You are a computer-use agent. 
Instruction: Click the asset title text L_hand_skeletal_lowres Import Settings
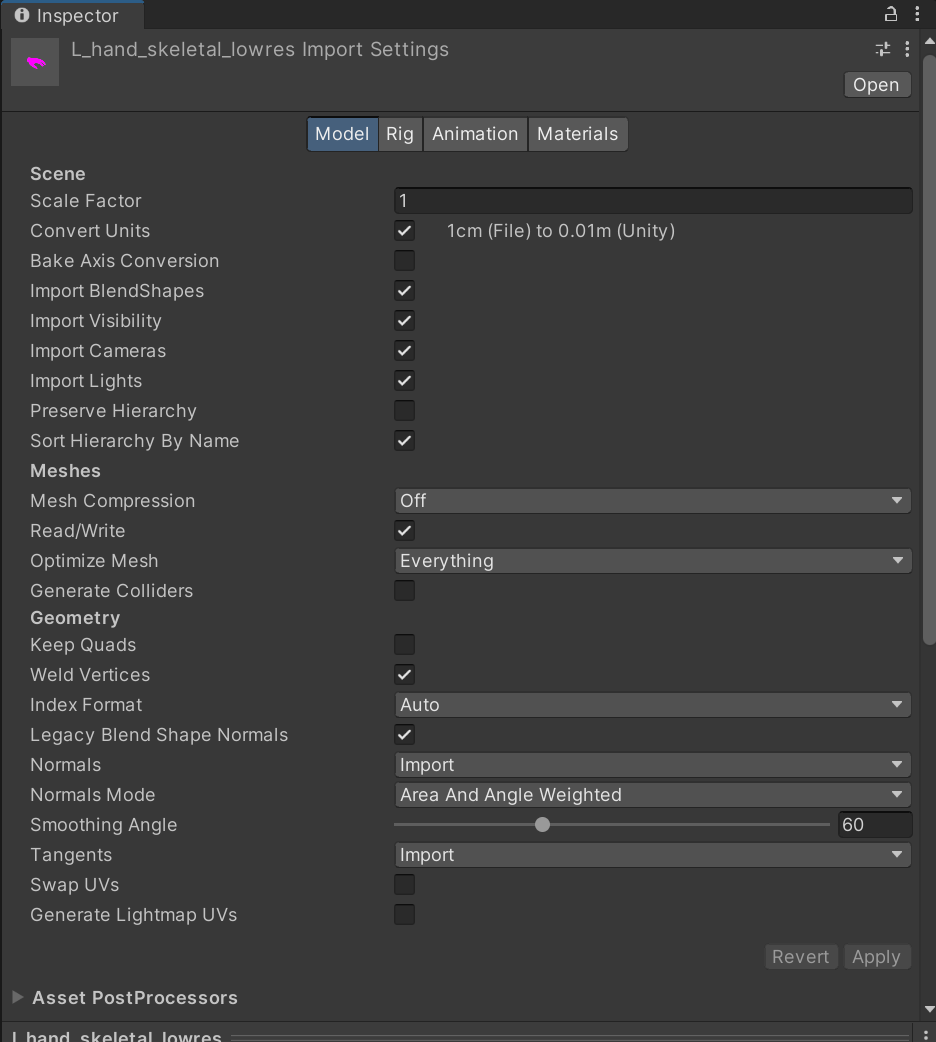point(260,50)
